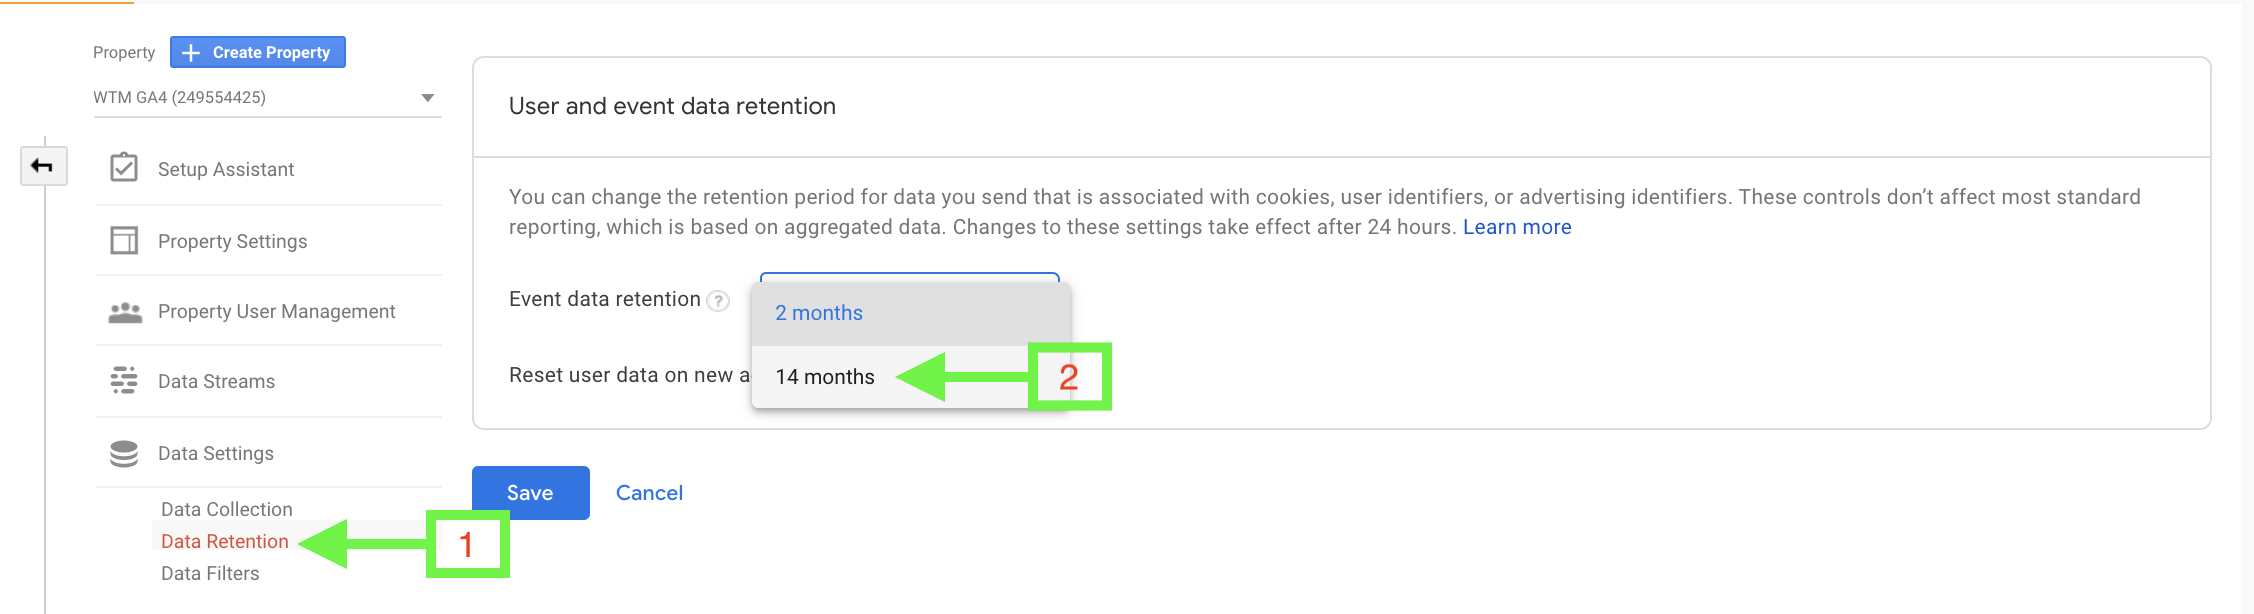Screen dimensions: 2254x614
Task: Click the back arrow icon button
Action: point(43,166)
